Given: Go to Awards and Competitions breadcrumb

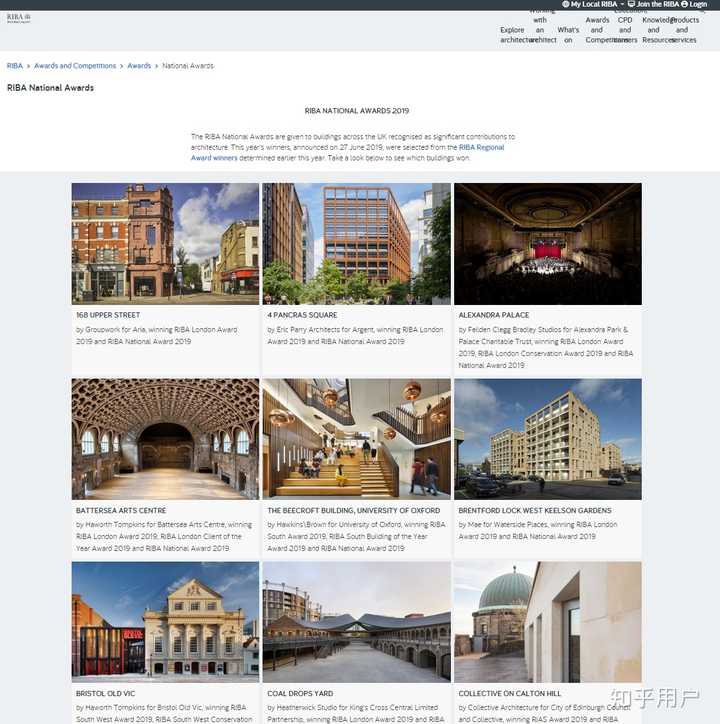Looking at the screenshot, I should click(75, 66).
